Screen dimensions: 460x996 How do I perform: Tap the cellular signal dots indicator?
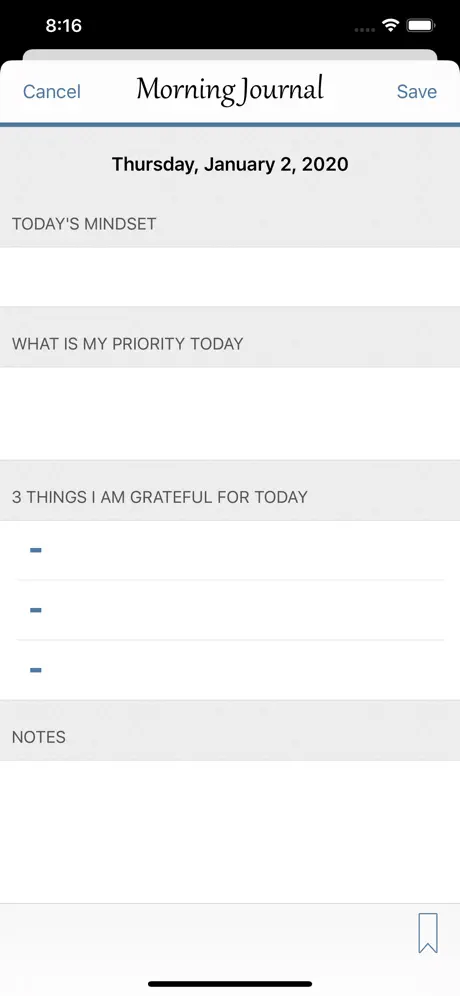click(x=364, y=29)
